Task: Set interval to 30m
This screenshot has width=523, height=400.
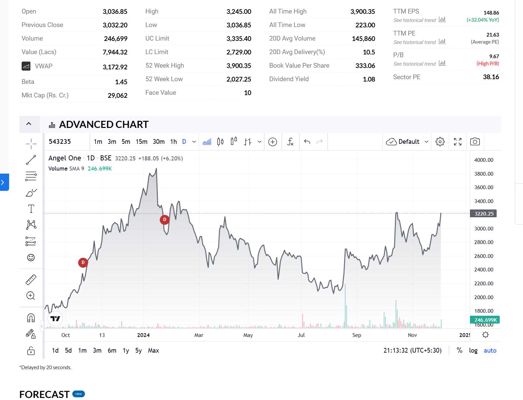Action: 159,142
